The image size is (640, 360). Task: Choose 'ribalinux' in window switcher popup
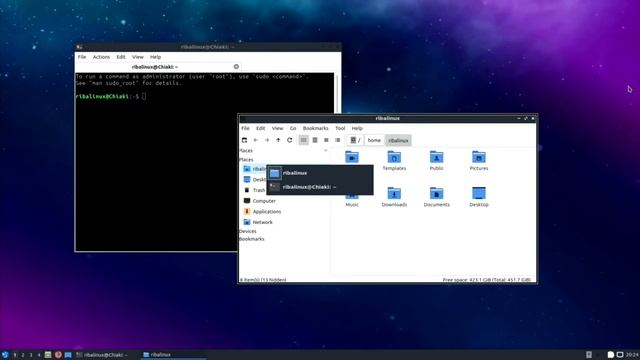(320, 173)
